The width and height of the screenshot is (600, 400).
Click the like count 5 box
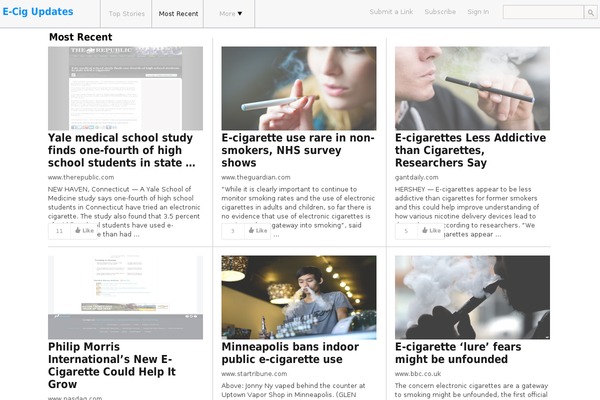click(406, 231)
